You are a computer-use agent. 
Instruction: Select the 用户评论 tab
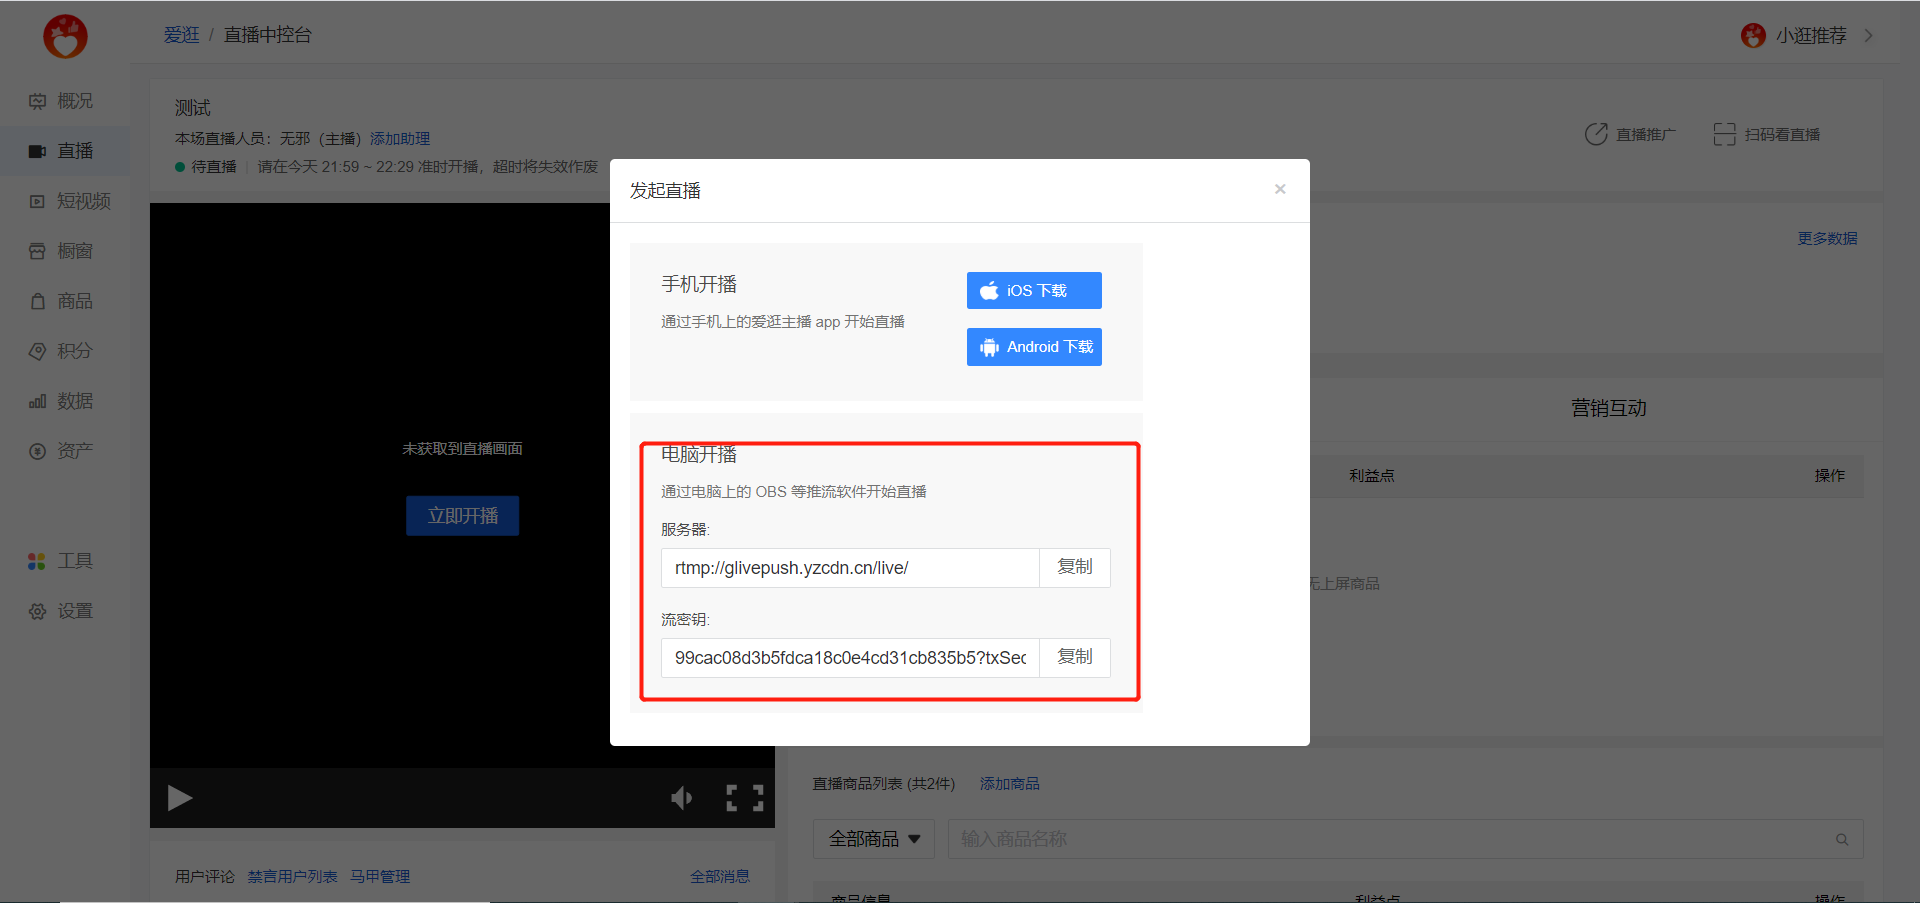tap(205, 877)
